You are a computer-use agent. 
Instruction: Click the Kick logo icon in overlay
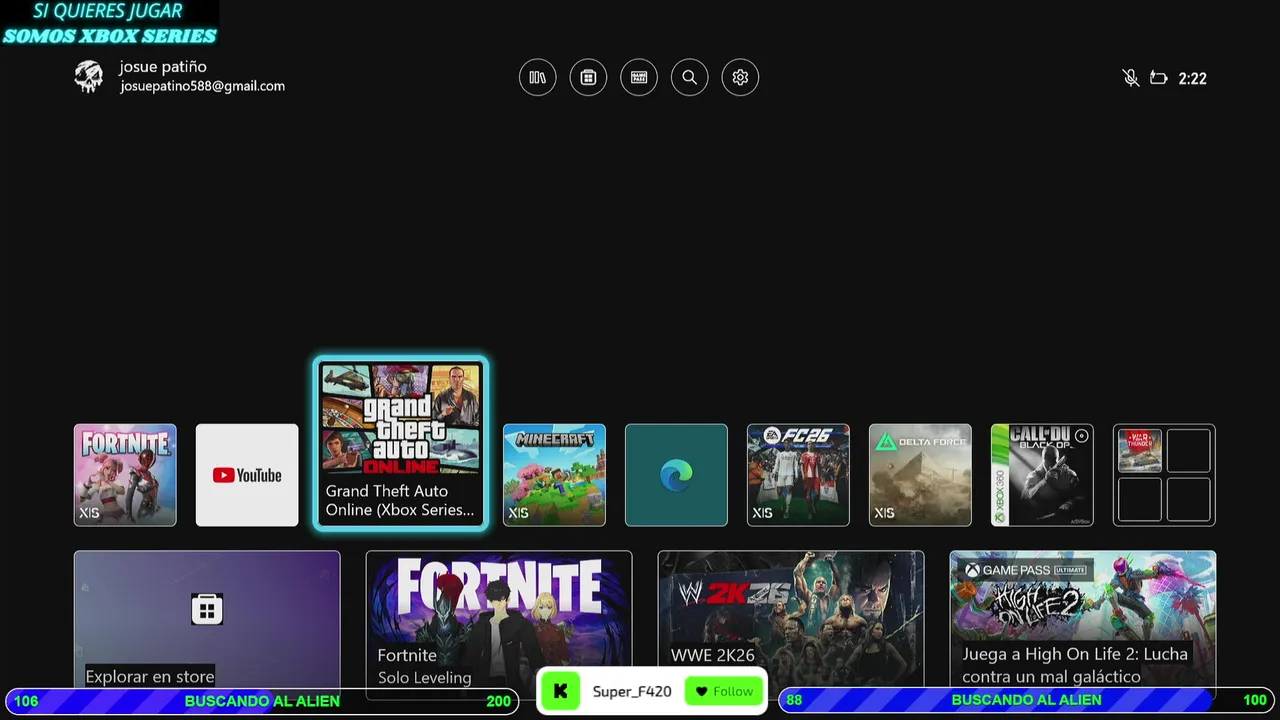560,691
